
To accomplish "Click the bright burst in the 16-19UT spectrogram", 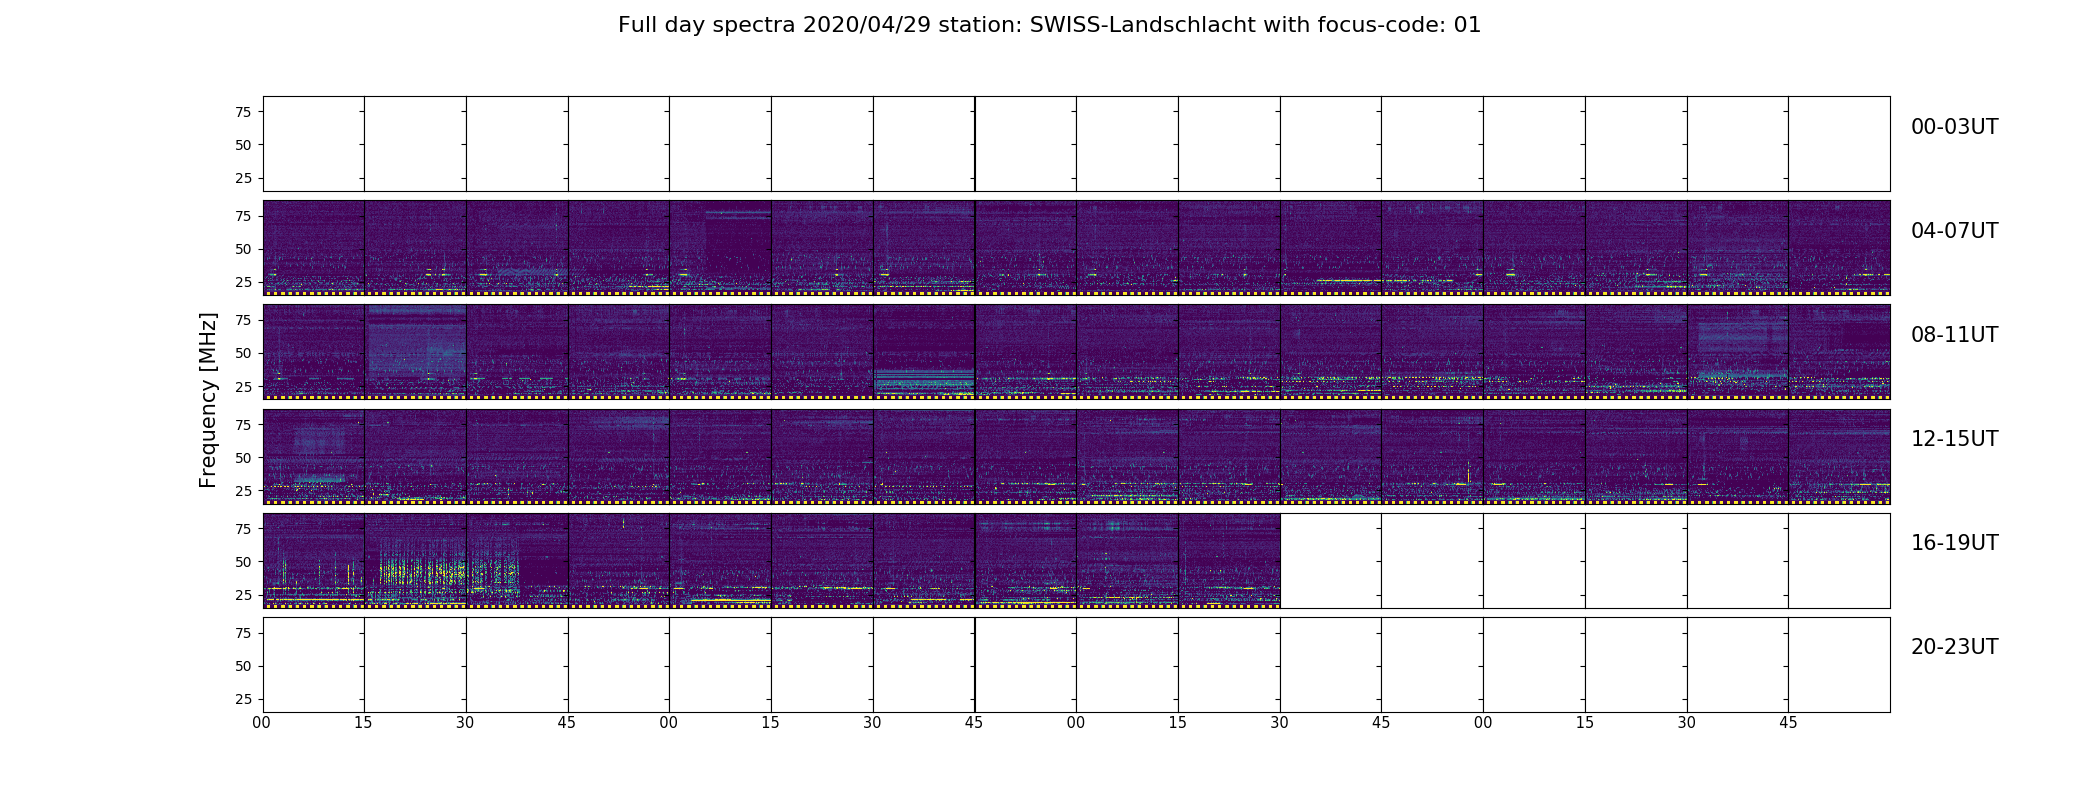I will [x=447, y=568].
